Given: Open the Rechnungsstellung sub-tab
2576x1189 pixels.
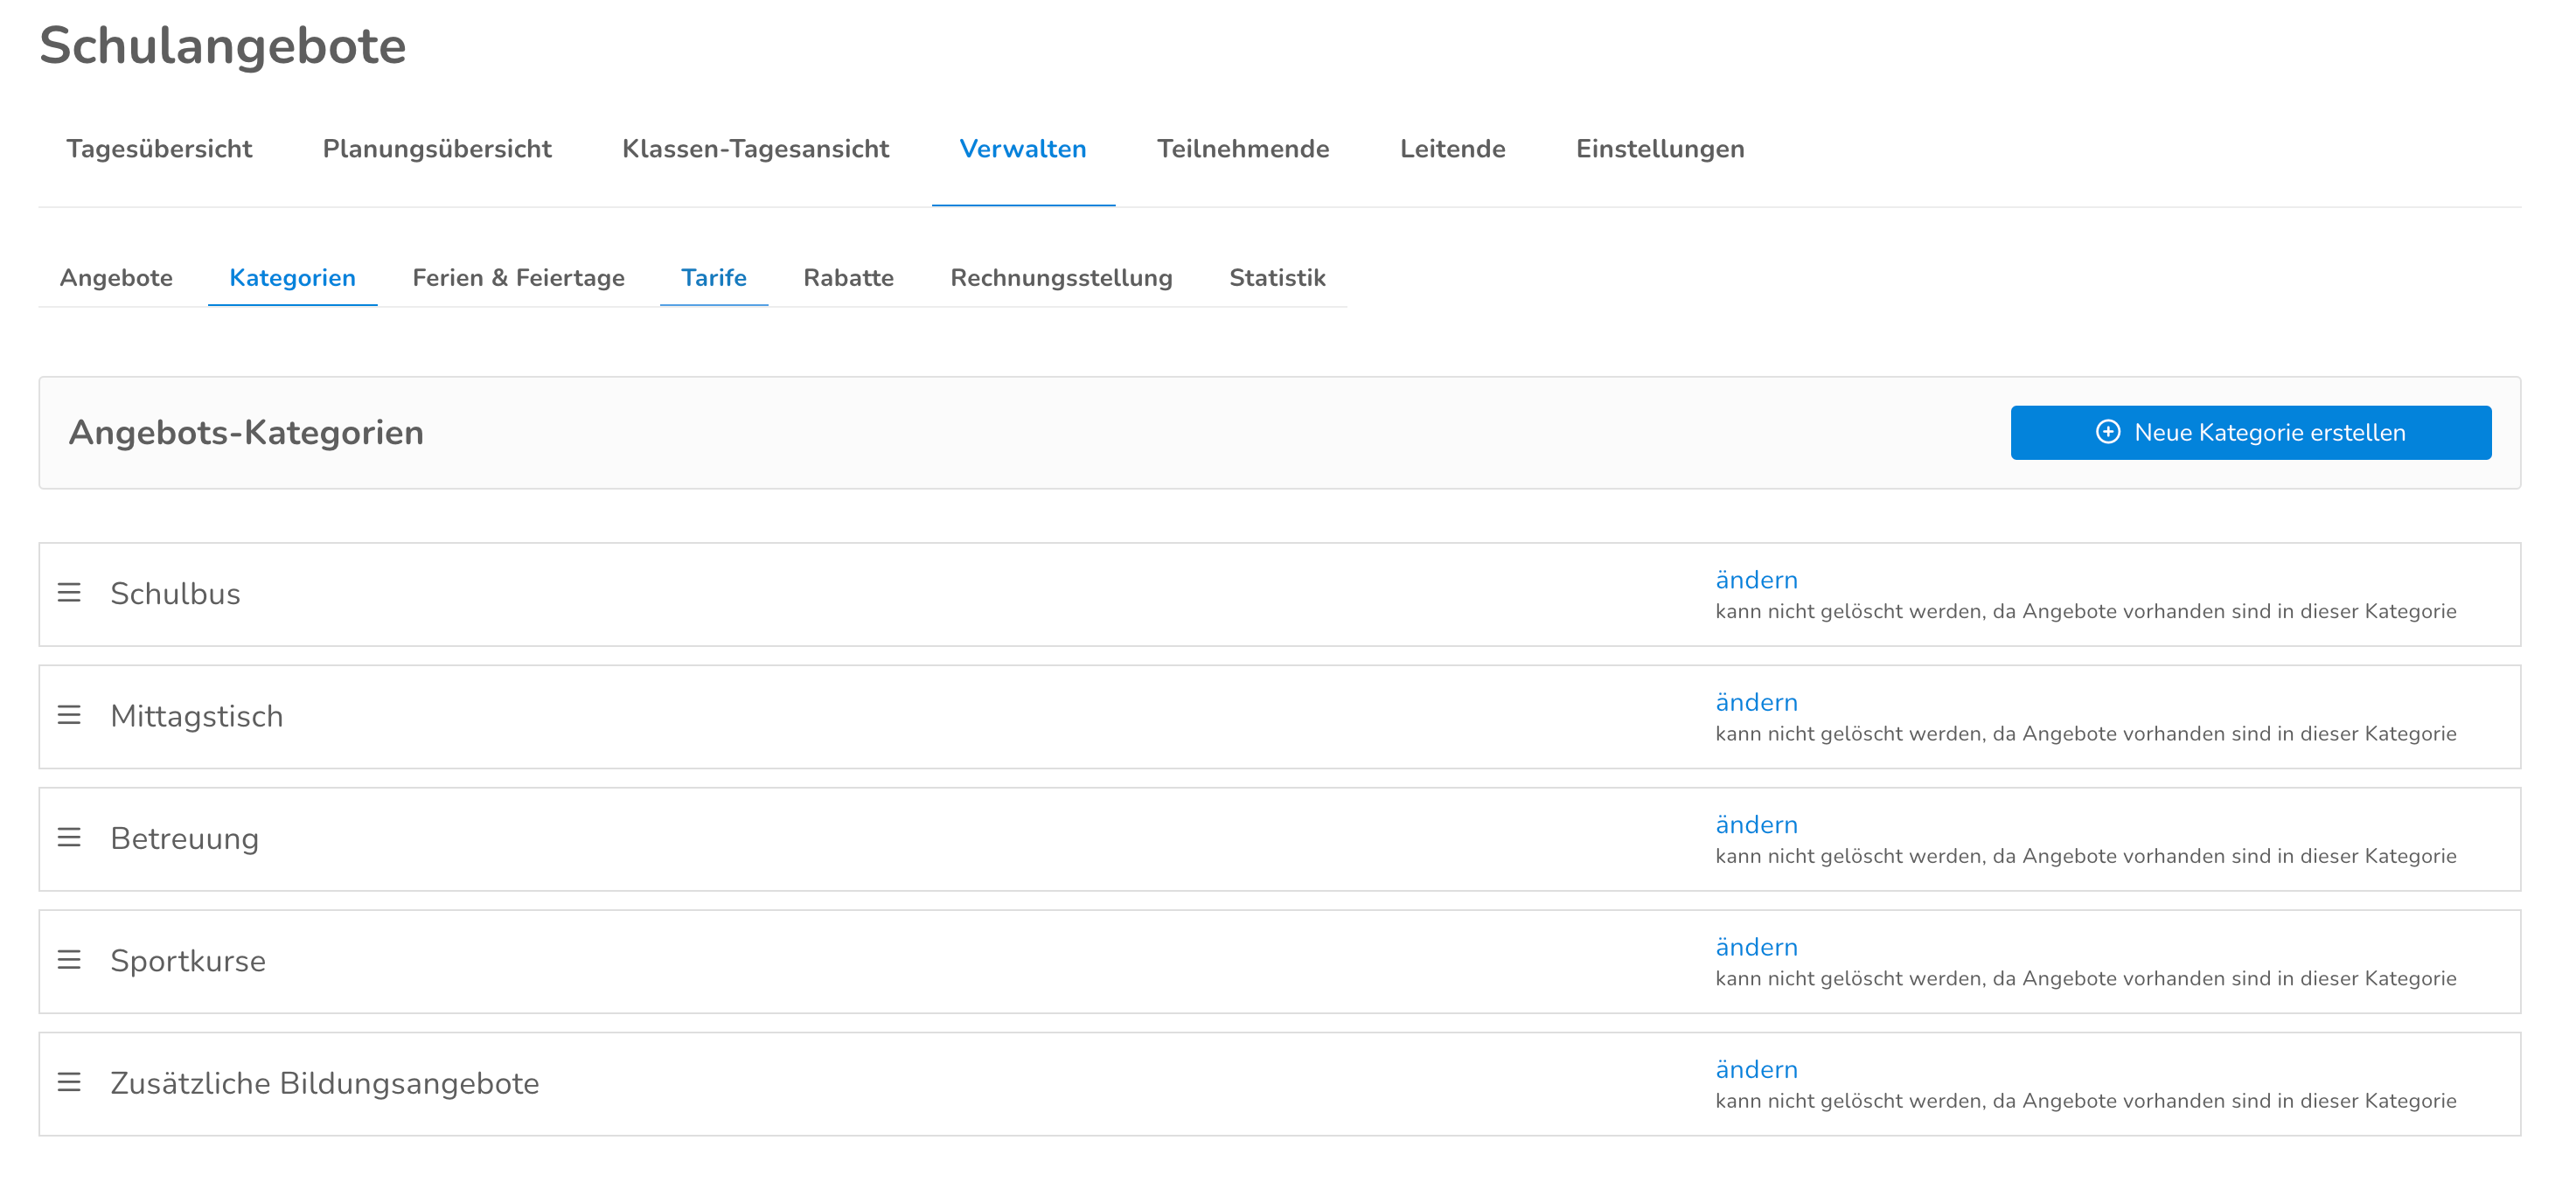Looking at the screenshot, I should point(1061,278).
